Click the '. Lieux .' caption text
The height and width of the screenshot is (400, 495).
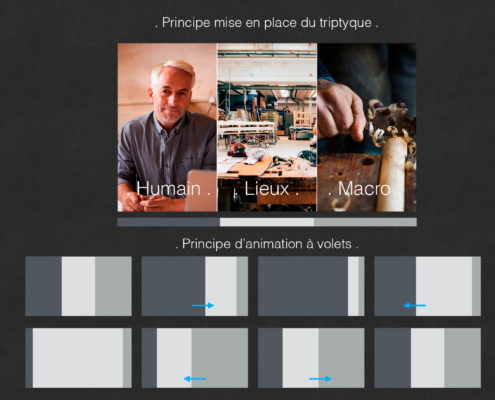click(267, 189)
